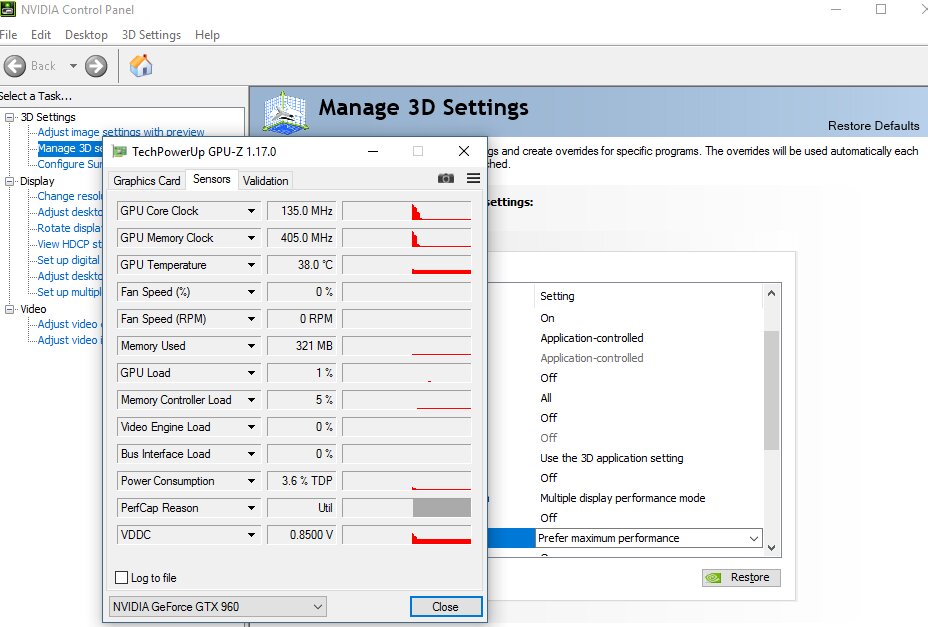928x627 pixels.
Task: Select the Use the 3D application setting row
Action: point(611,458)
